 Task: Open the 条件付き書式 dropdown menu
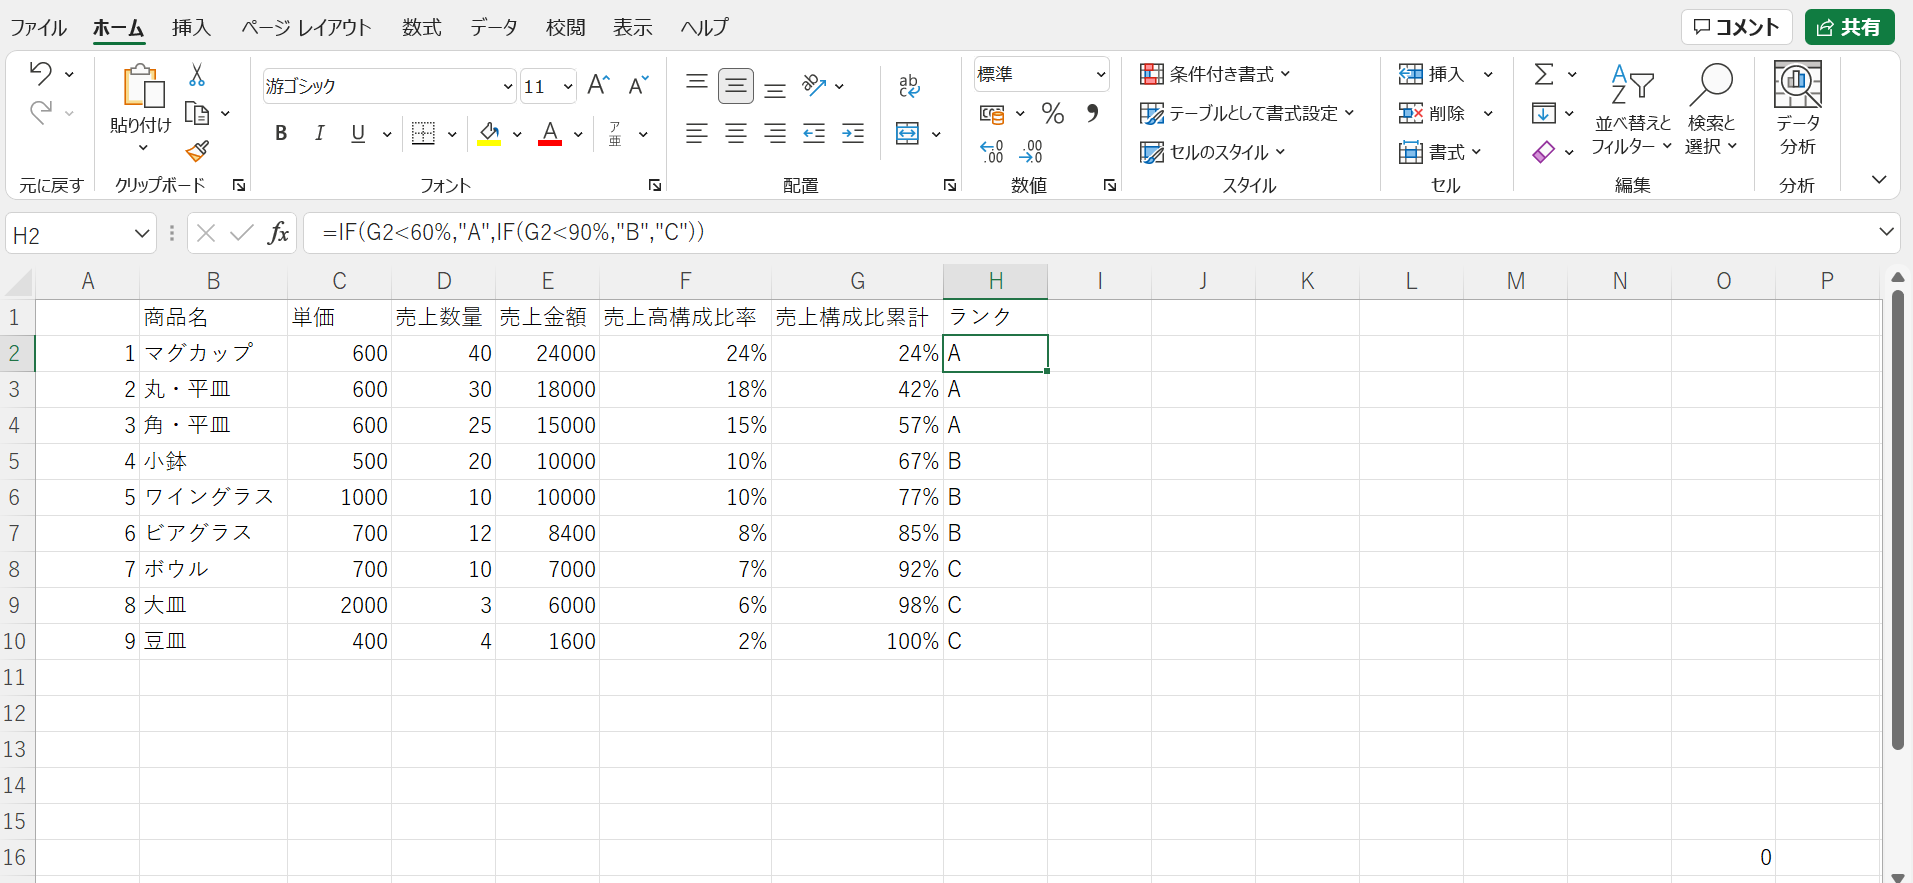(x=1215, y=75)
